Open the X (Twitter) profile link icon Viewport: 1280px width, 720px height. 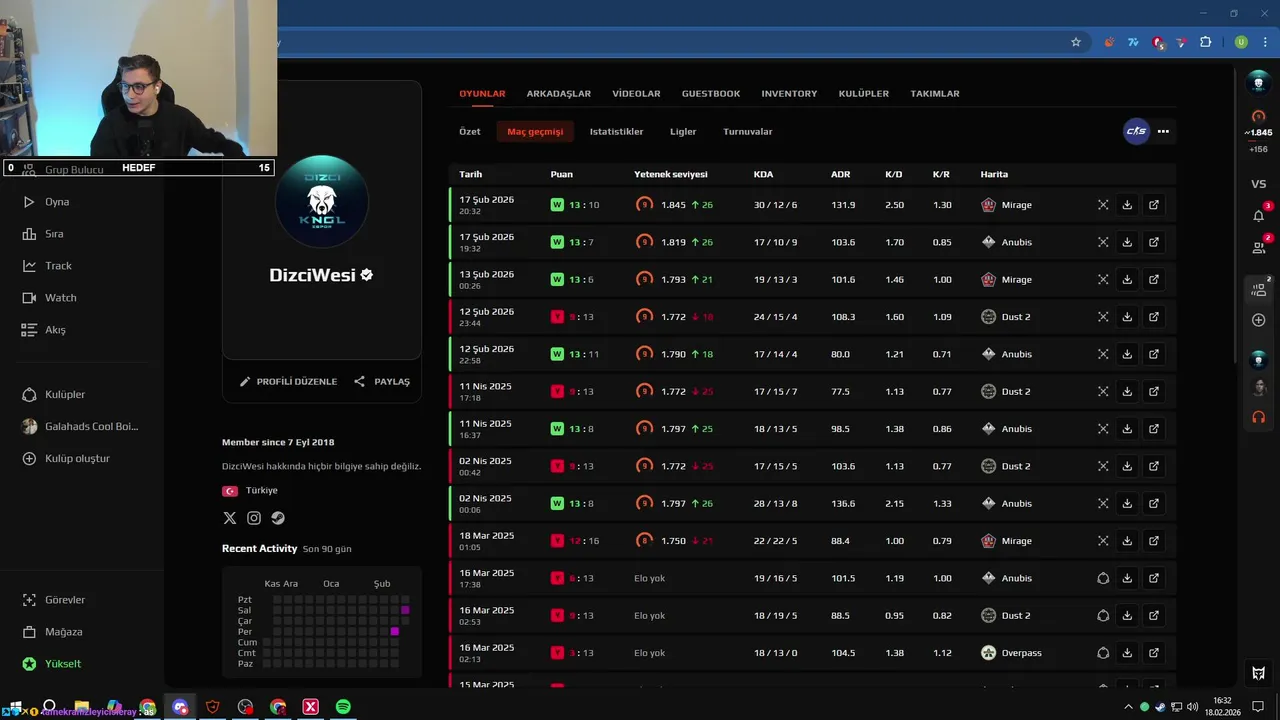230,518
